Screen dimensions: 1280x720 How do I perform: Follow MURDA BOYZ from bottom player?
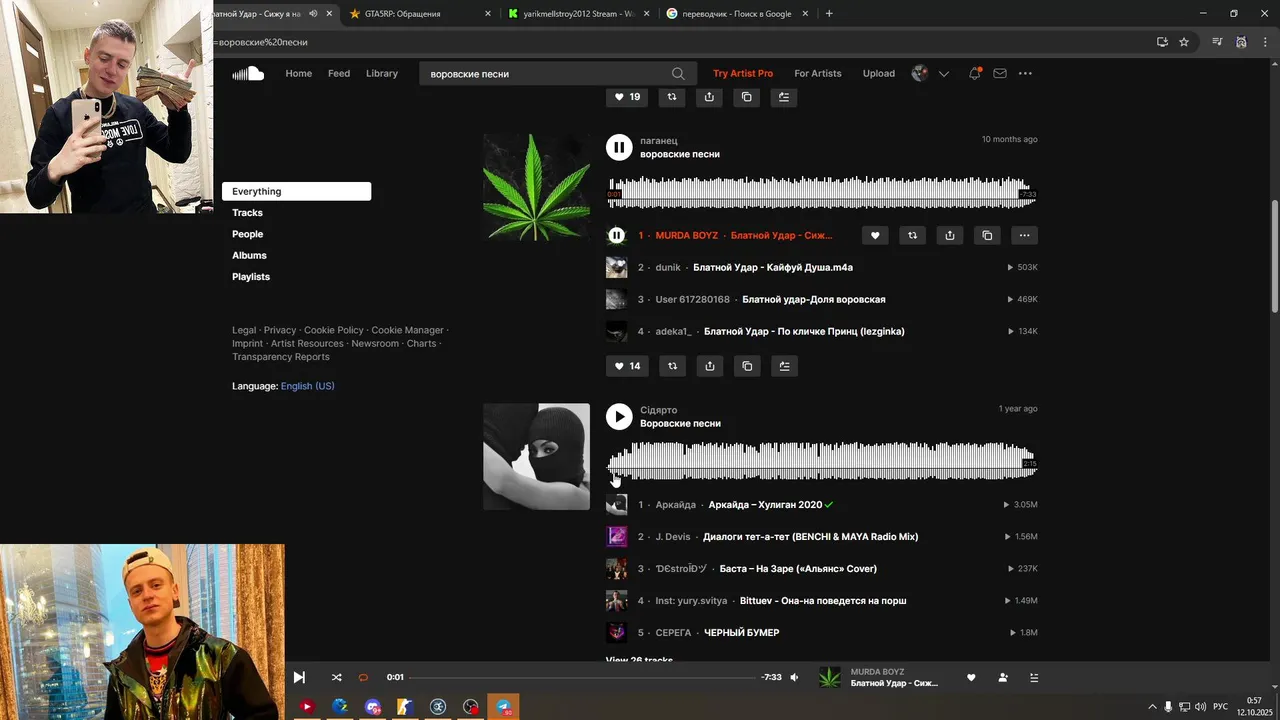pos(1003,677)
